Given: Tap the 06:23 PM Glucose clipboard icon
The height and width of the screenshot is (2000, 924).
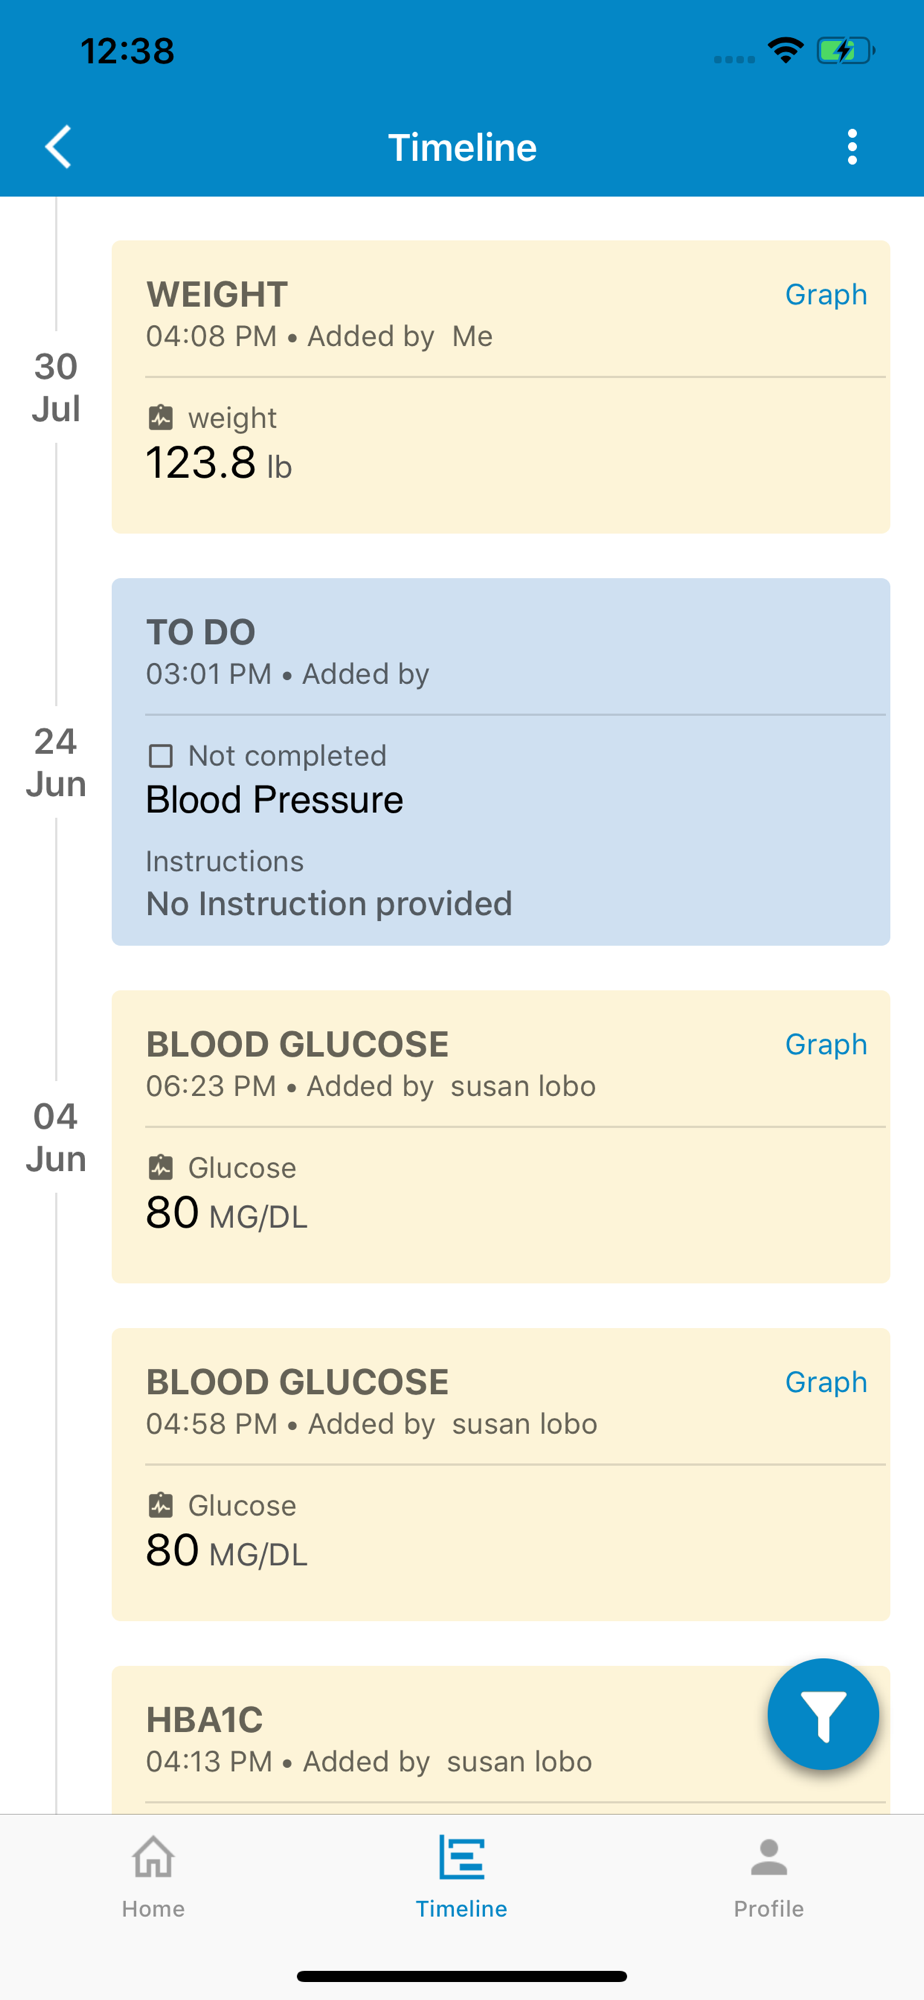Looking at the screenshot, I should pyautogui.click(x=161, y=1167).
